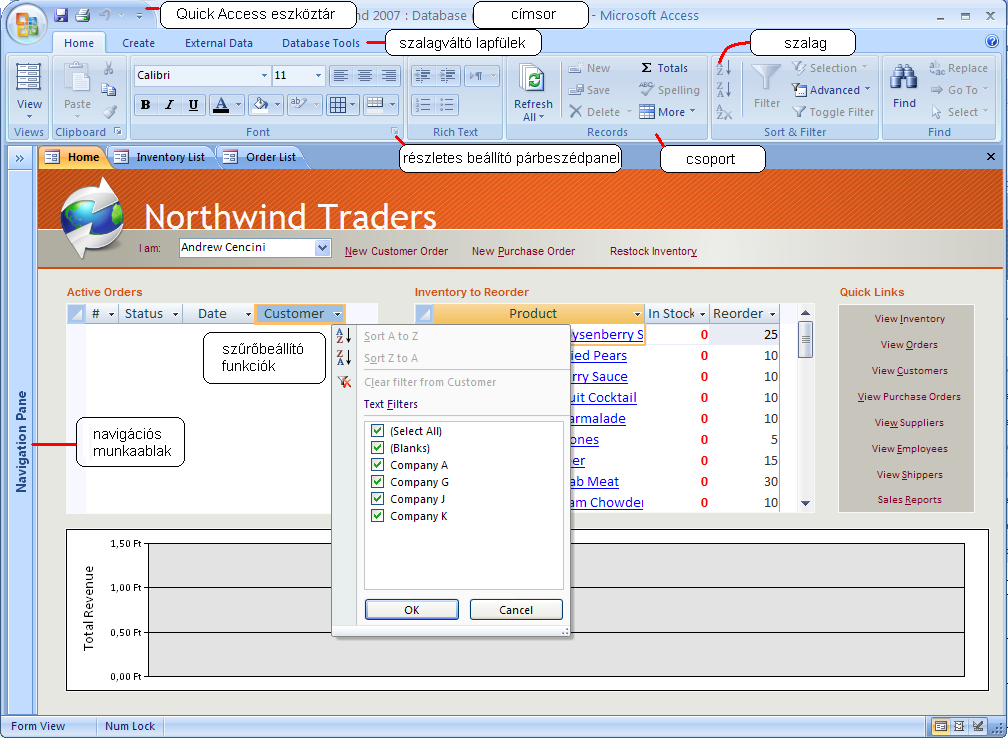Image resolution: width=1008 pixels, height=738 pixels.
Task: Click New Customer Order link
Action: (396, 251)
